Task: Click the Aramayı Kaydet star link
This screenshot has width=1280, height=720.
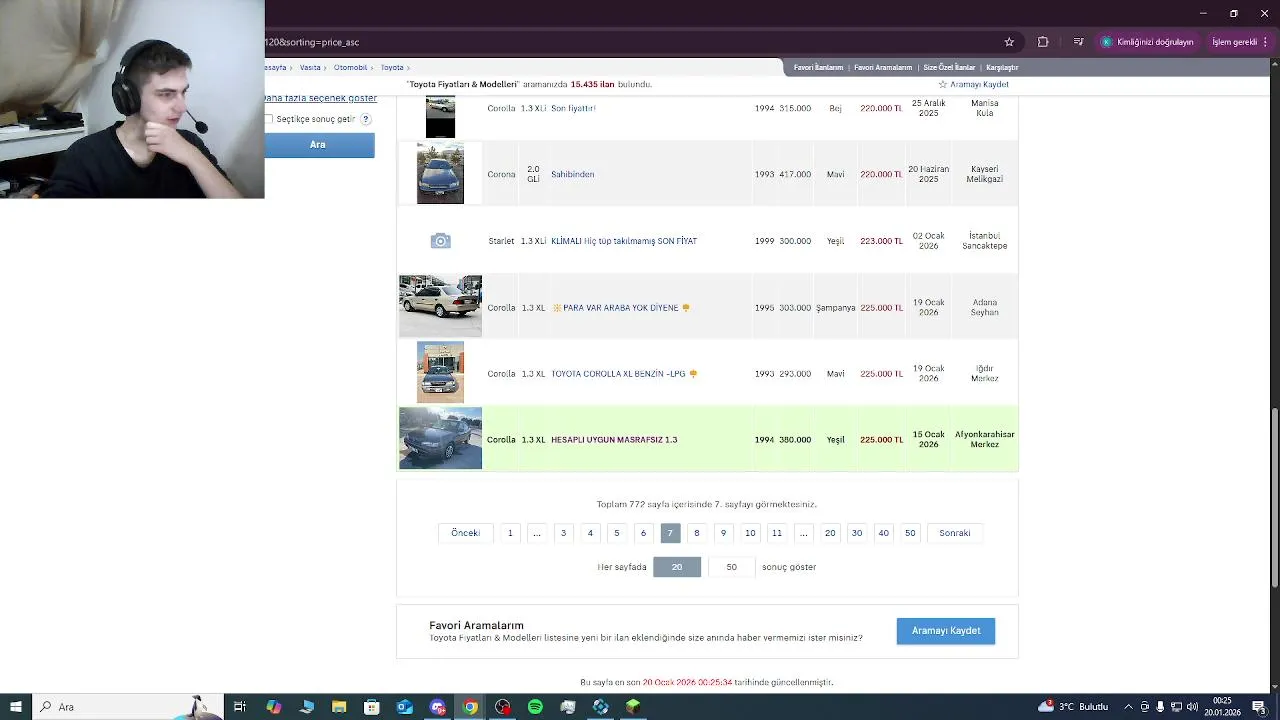Action: pyautogui.click(x=973, y=85)
